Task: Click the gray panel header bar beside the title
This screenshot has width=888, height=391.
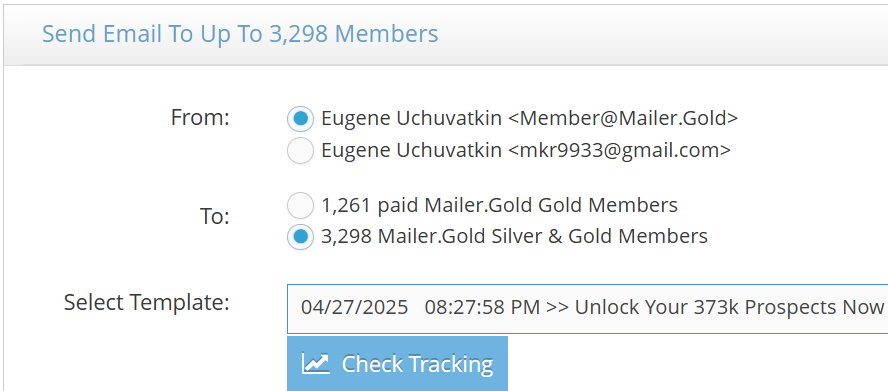Action: [x=663, y=35]
